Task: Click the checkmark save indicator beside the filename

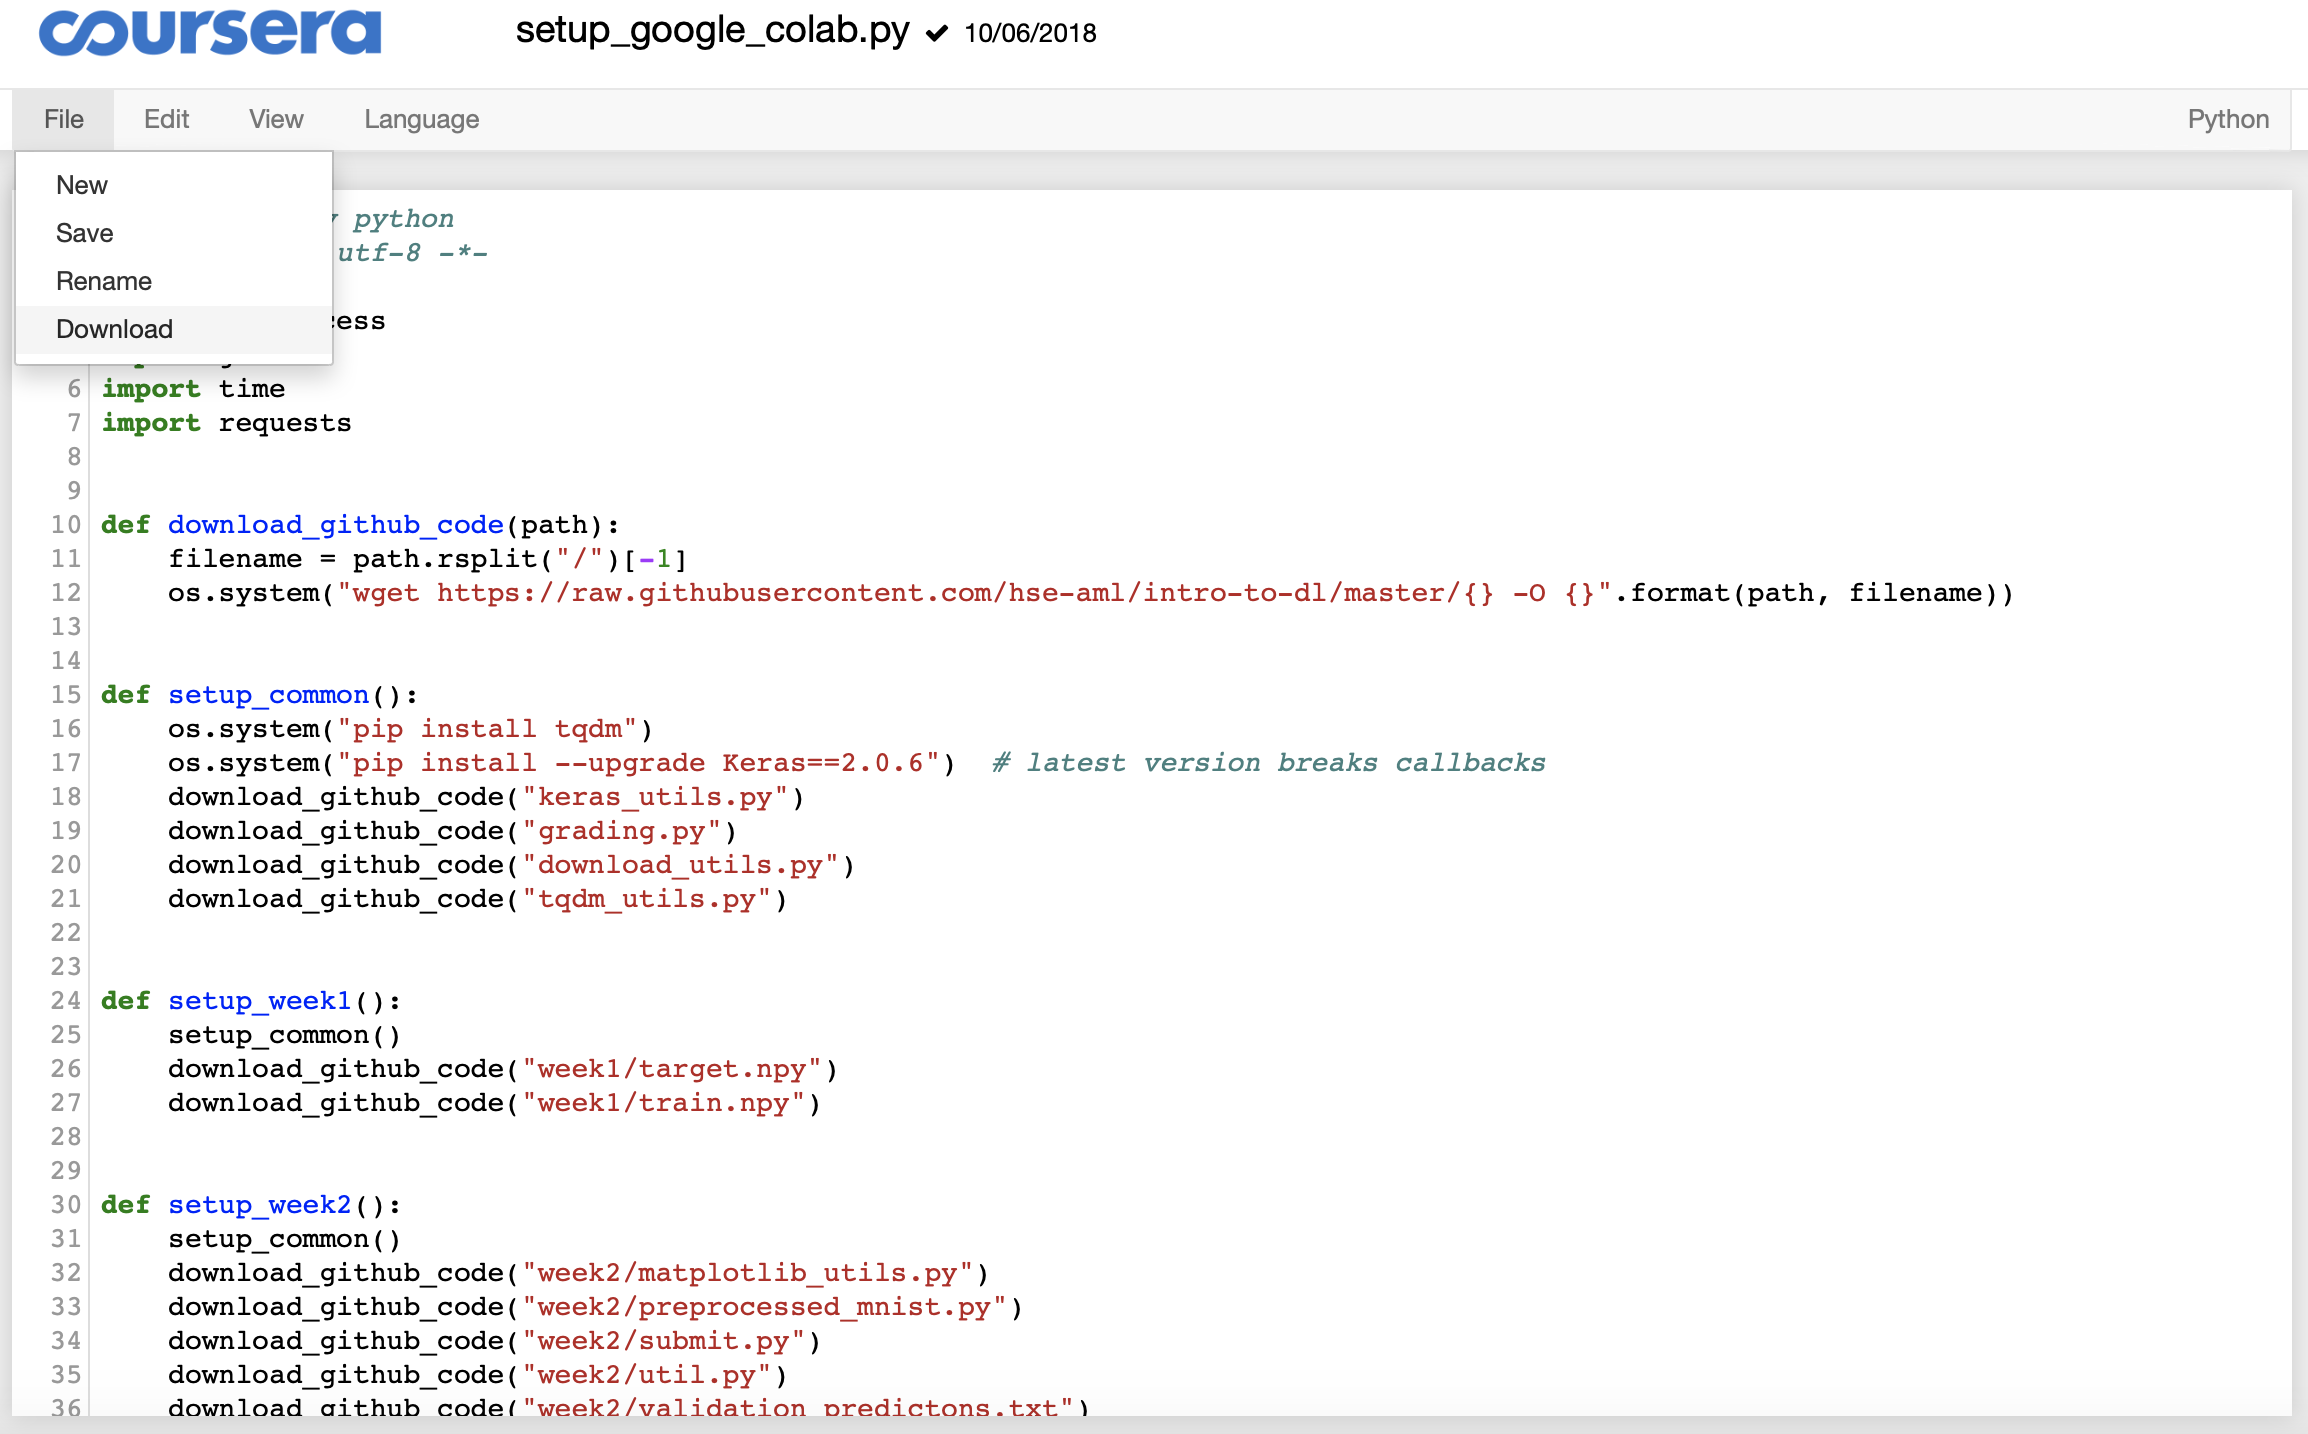Action: 934,33
